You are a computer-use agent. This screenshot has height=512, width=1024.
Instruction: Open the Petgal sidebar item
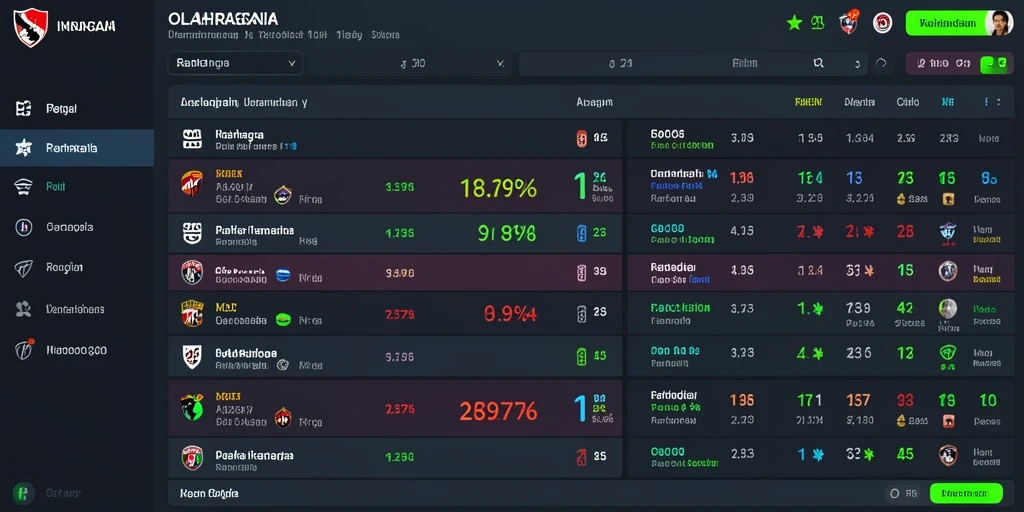(x=61, y=108)
